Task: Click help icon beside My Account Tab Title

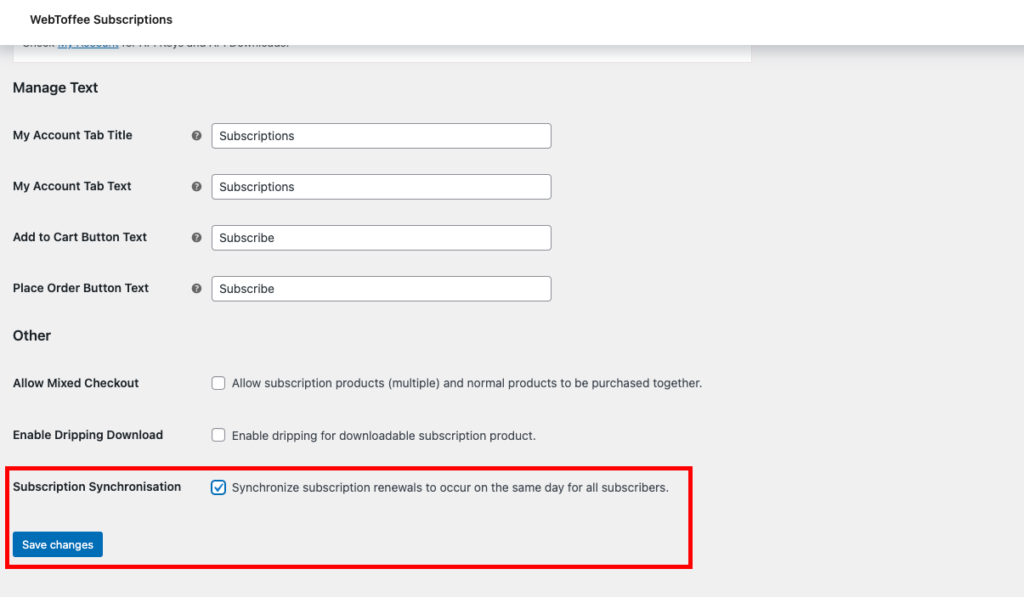Action: (197, 136)
